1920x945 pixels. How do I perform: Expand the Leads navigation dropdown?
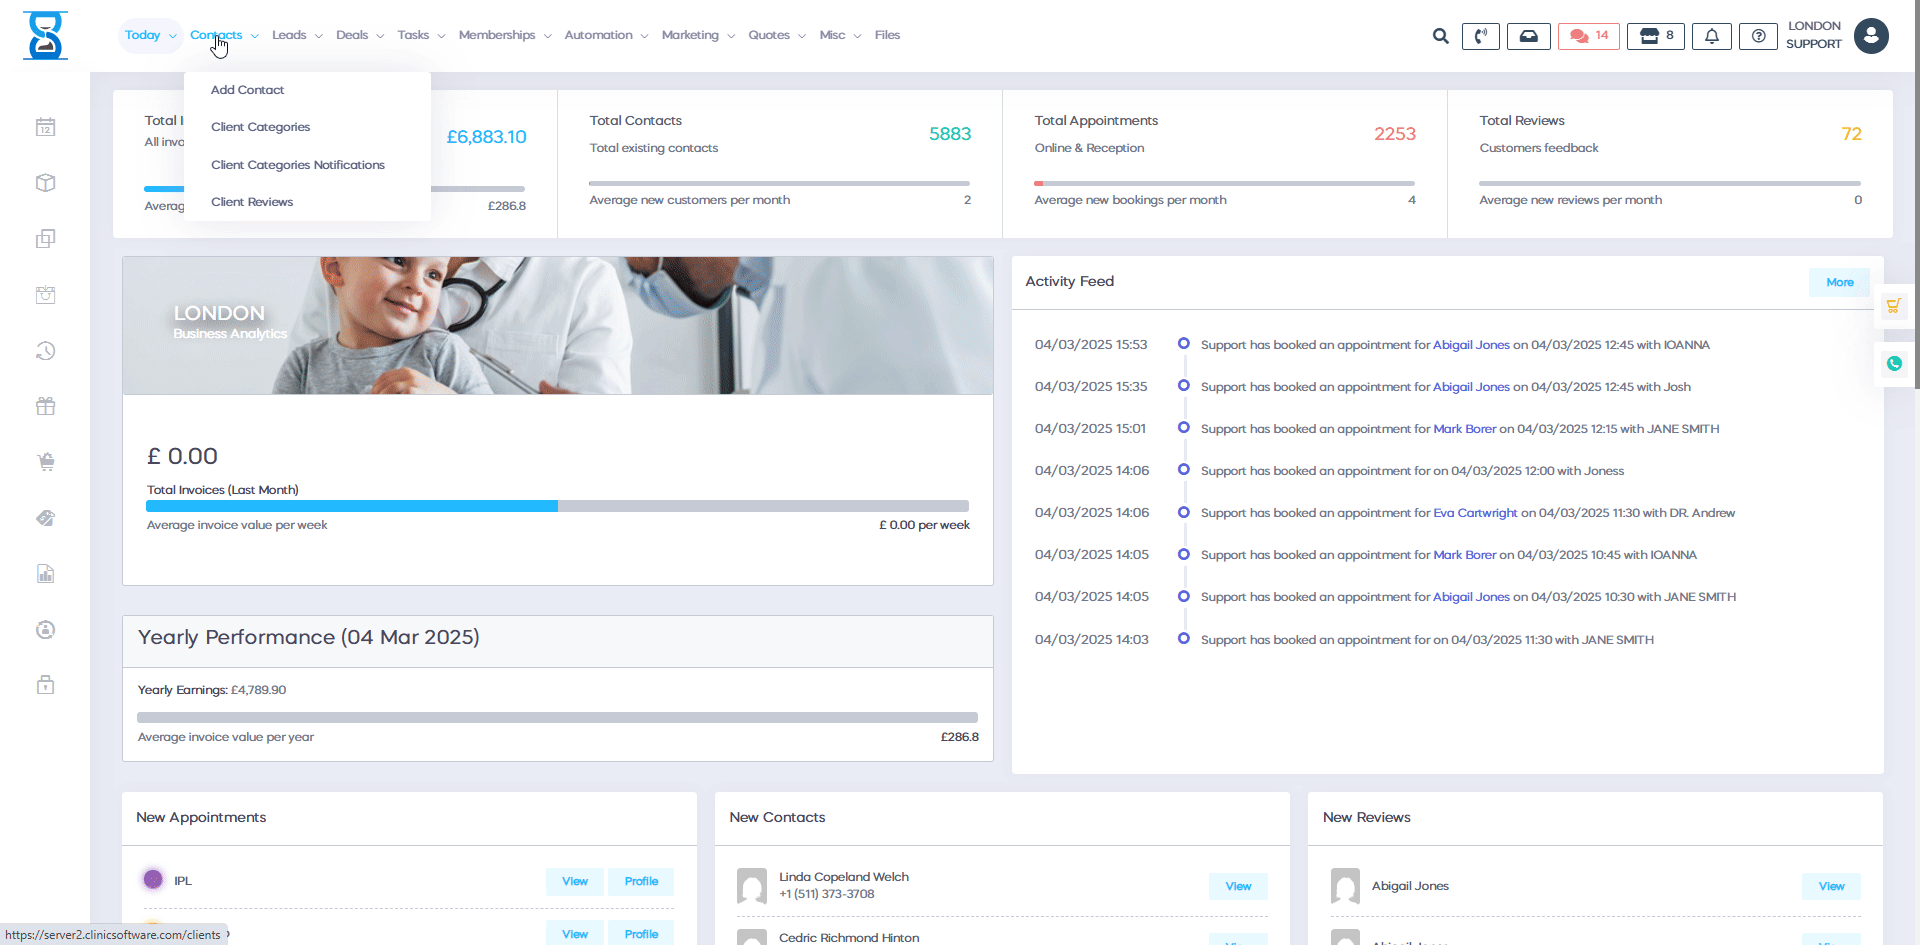(290, 34)
